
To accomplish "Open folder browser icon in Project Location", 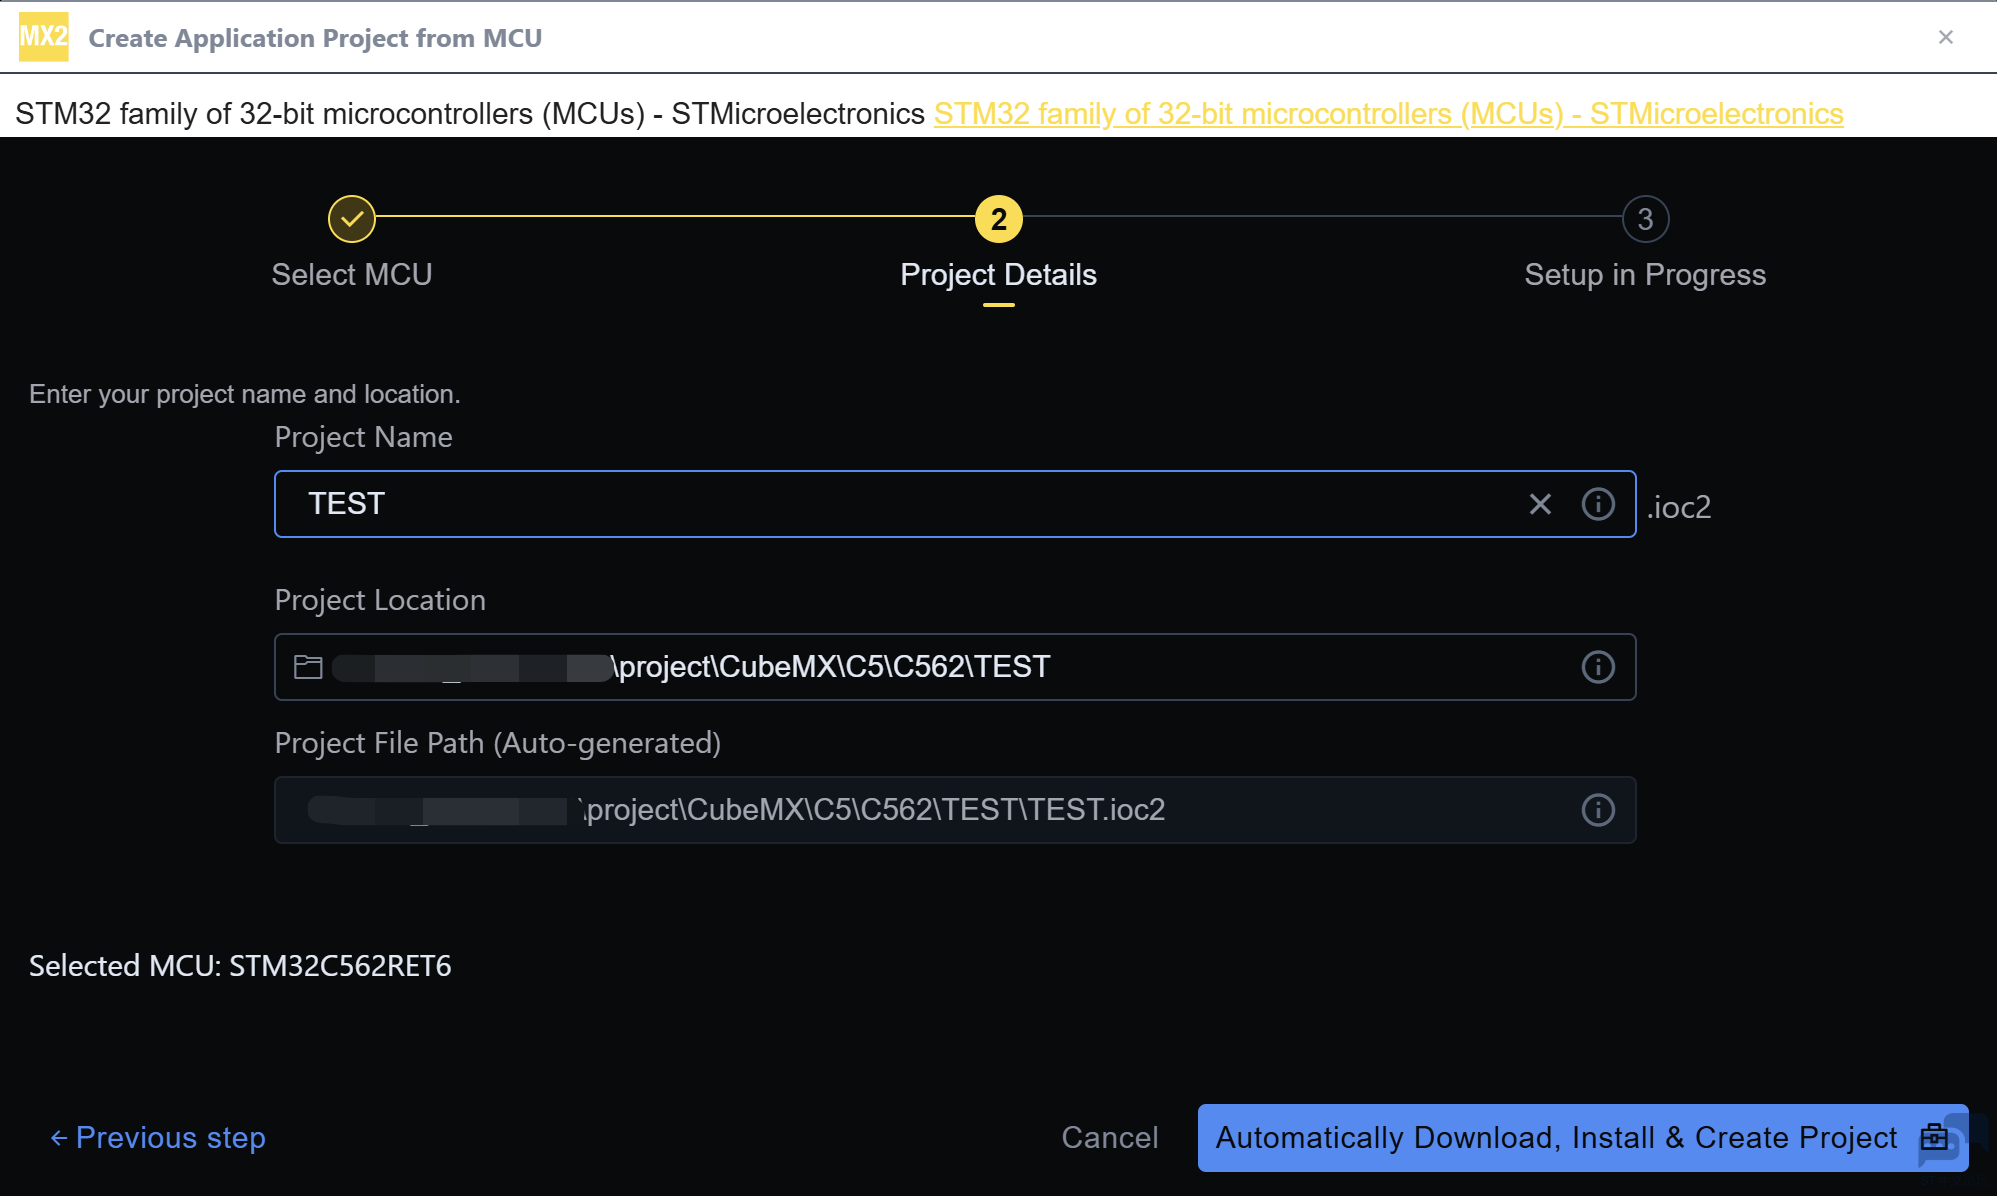I will (x=308, y=667).
